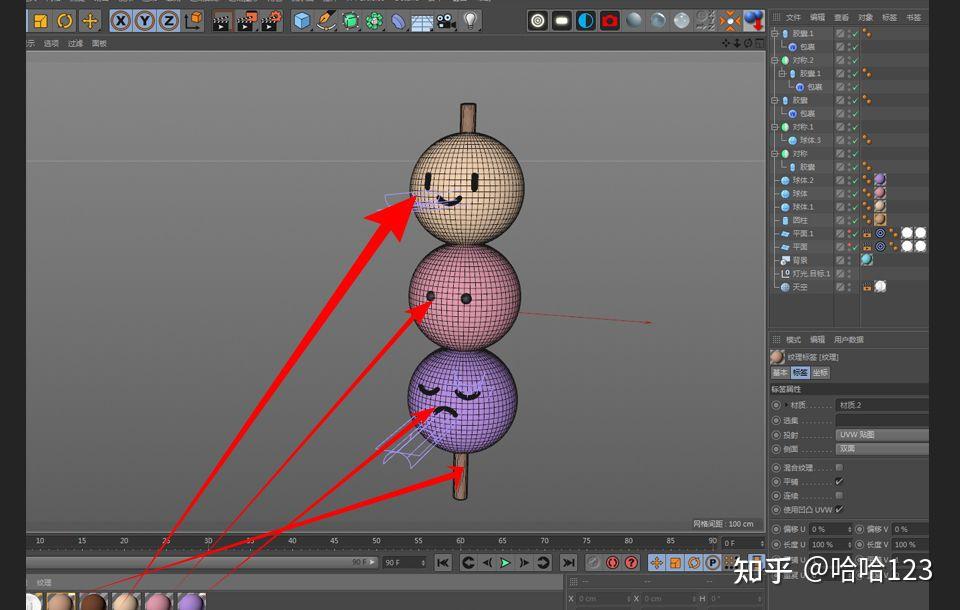Viewport: 960px width, 610px height.
Task: Click the red camera icon
Action: coord(610,21)
